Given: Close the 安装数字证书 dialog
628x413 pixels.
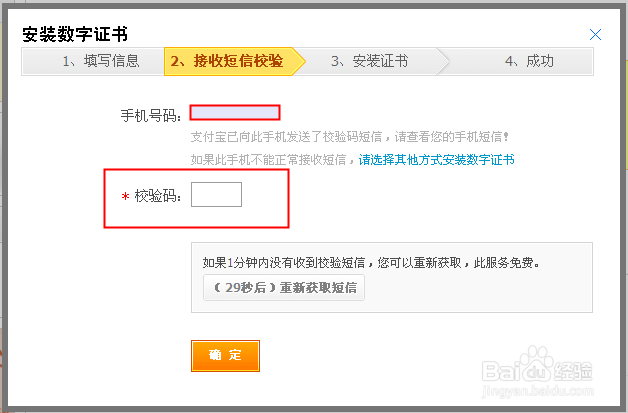Looking at the screenshot, I should click(x=596, y=35).
